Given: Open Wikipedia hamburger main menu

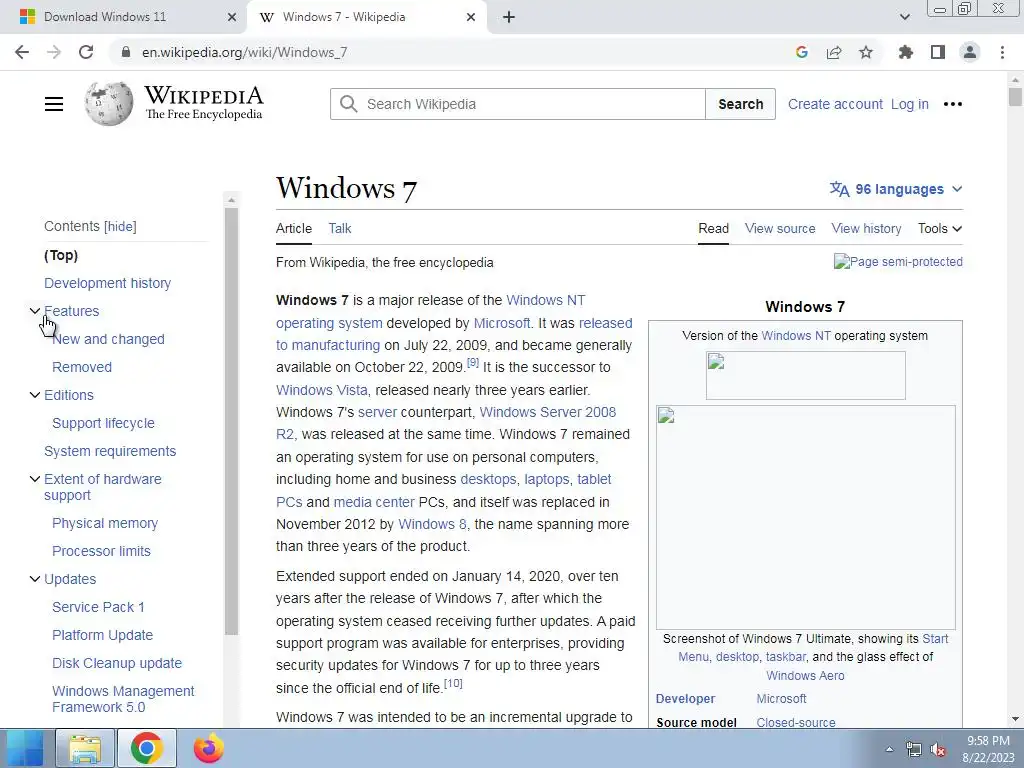Looking at the screenshot, I should tap(54, 104).
